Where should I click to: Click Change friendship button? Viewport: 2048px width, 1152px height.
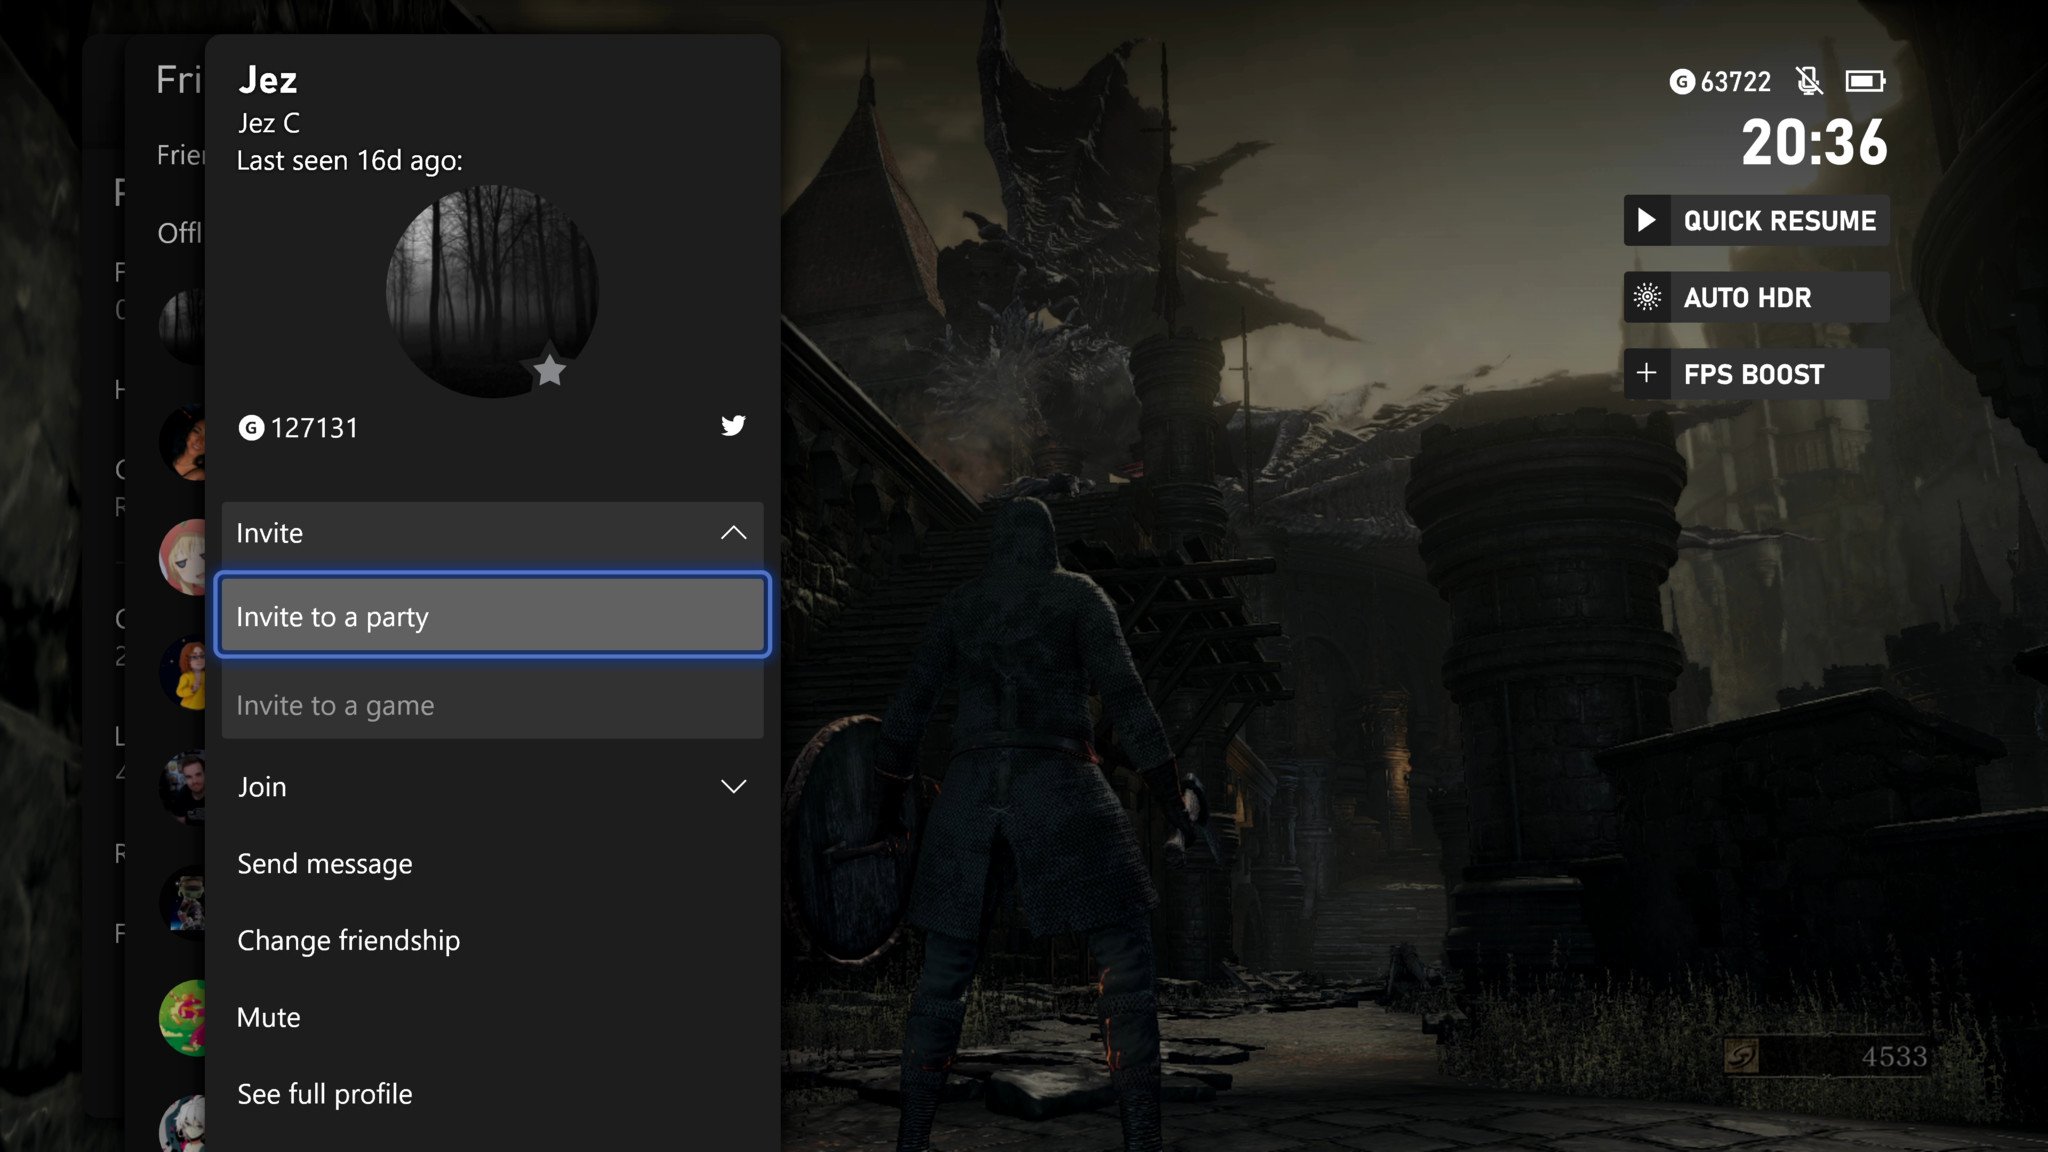pos(347,938)
